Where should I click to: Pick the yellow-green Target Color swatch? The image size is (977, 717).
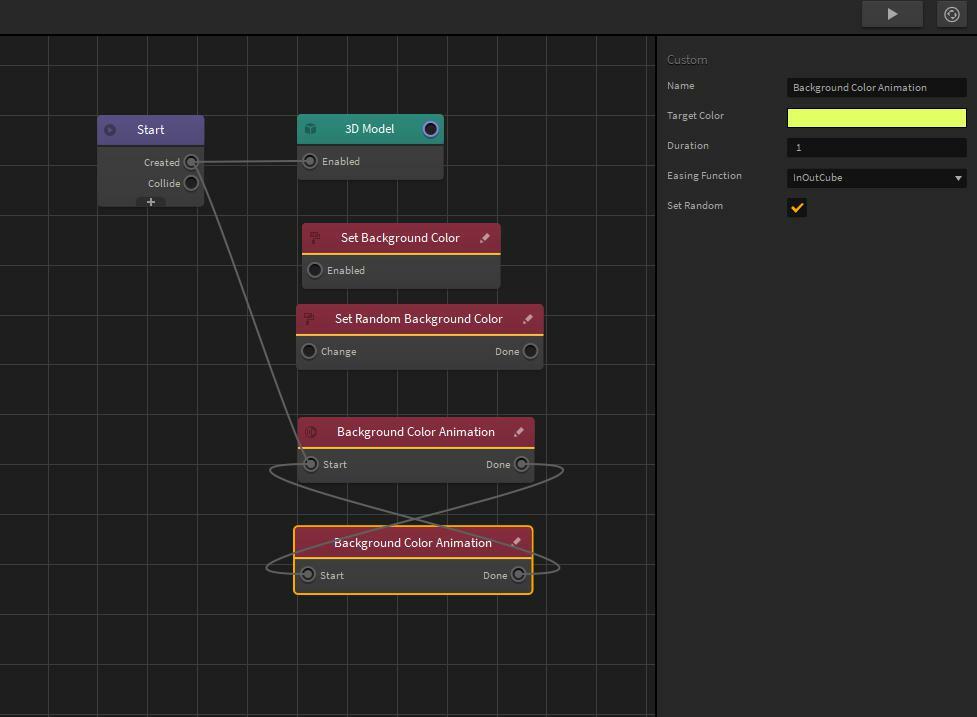tap(876, 117)
